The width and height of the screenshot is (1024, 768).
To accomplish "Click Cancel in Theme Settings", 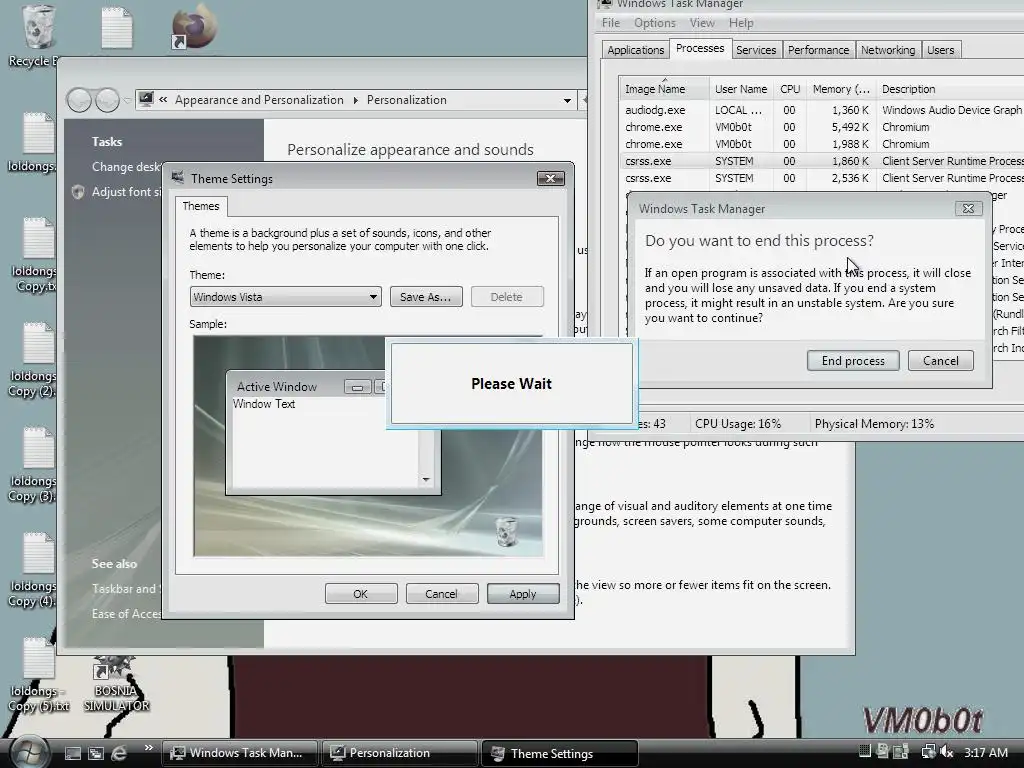I will [x=441, y=594].
